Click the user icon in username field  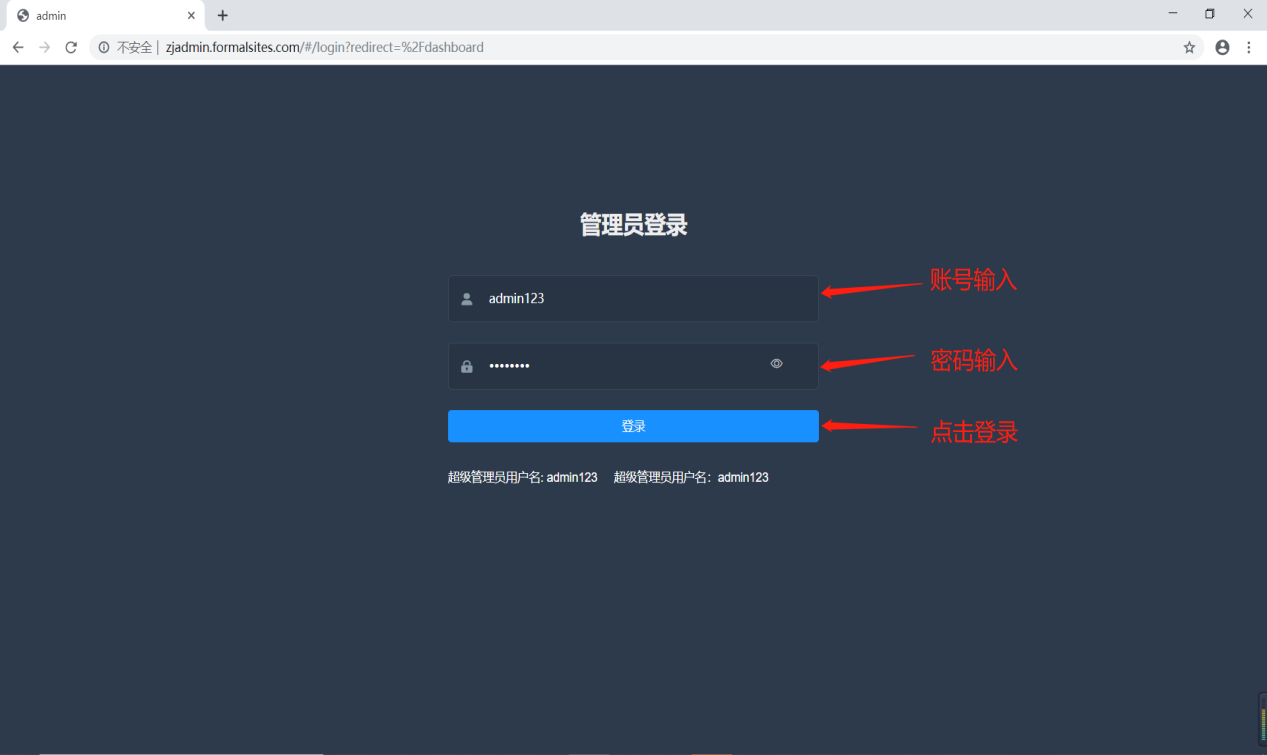pos(466,299)
